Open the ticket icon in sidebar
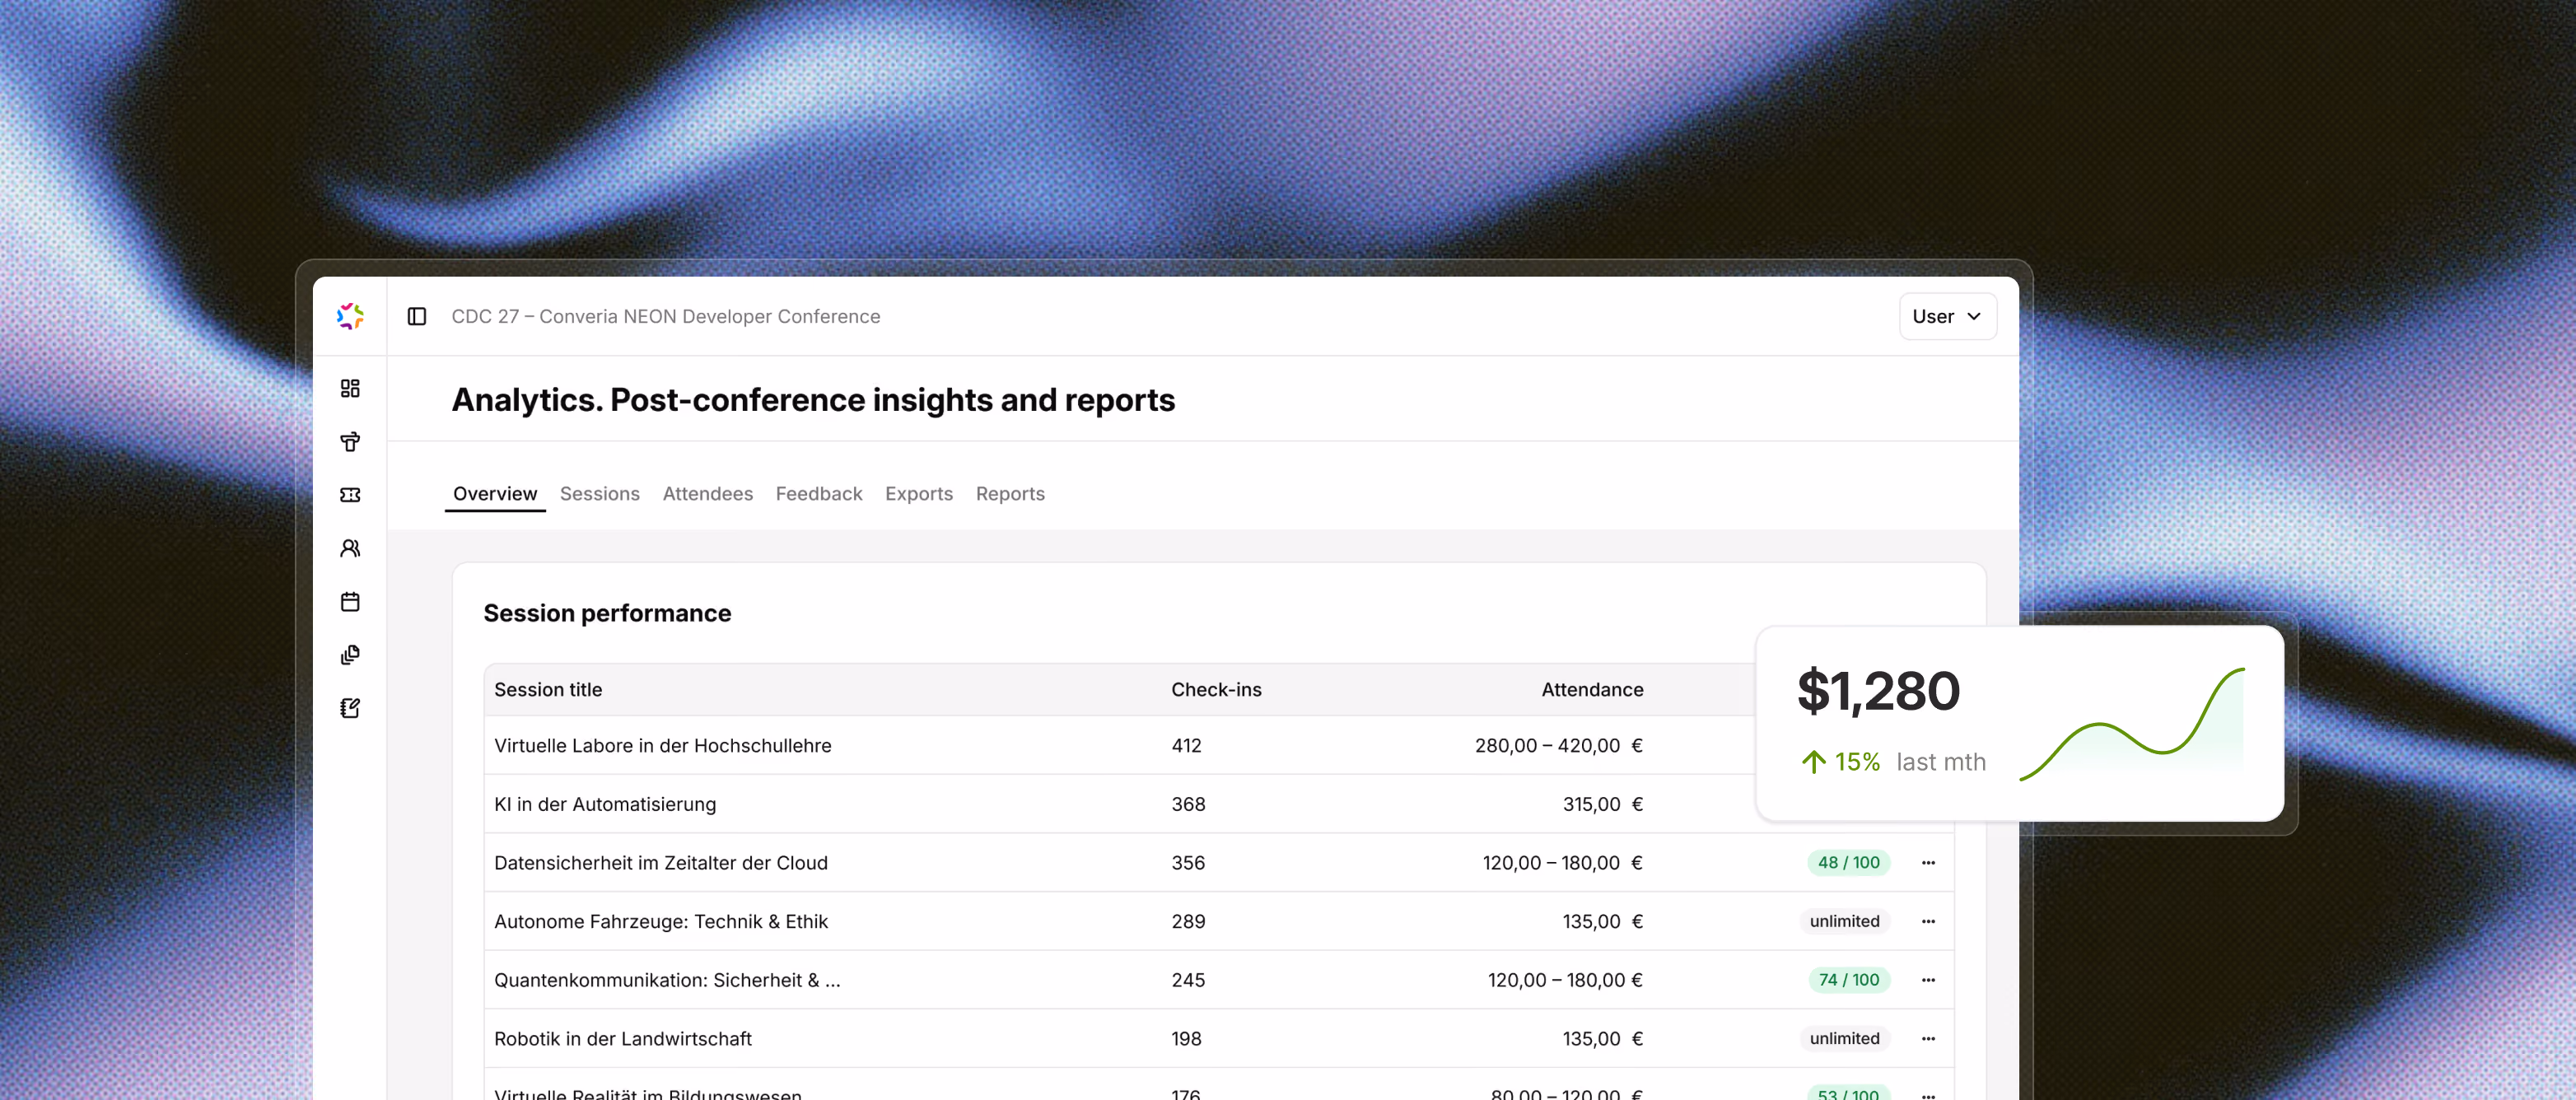Viewport: 2576px width, 1100px height. click(x=350, y=495)
